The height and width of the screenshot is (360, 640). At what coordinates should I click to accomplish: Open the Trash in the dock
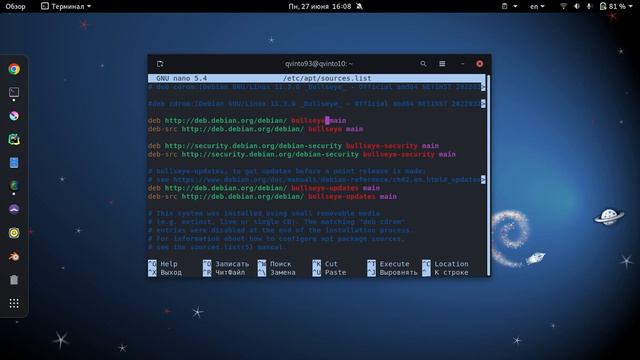coord(14,280)
